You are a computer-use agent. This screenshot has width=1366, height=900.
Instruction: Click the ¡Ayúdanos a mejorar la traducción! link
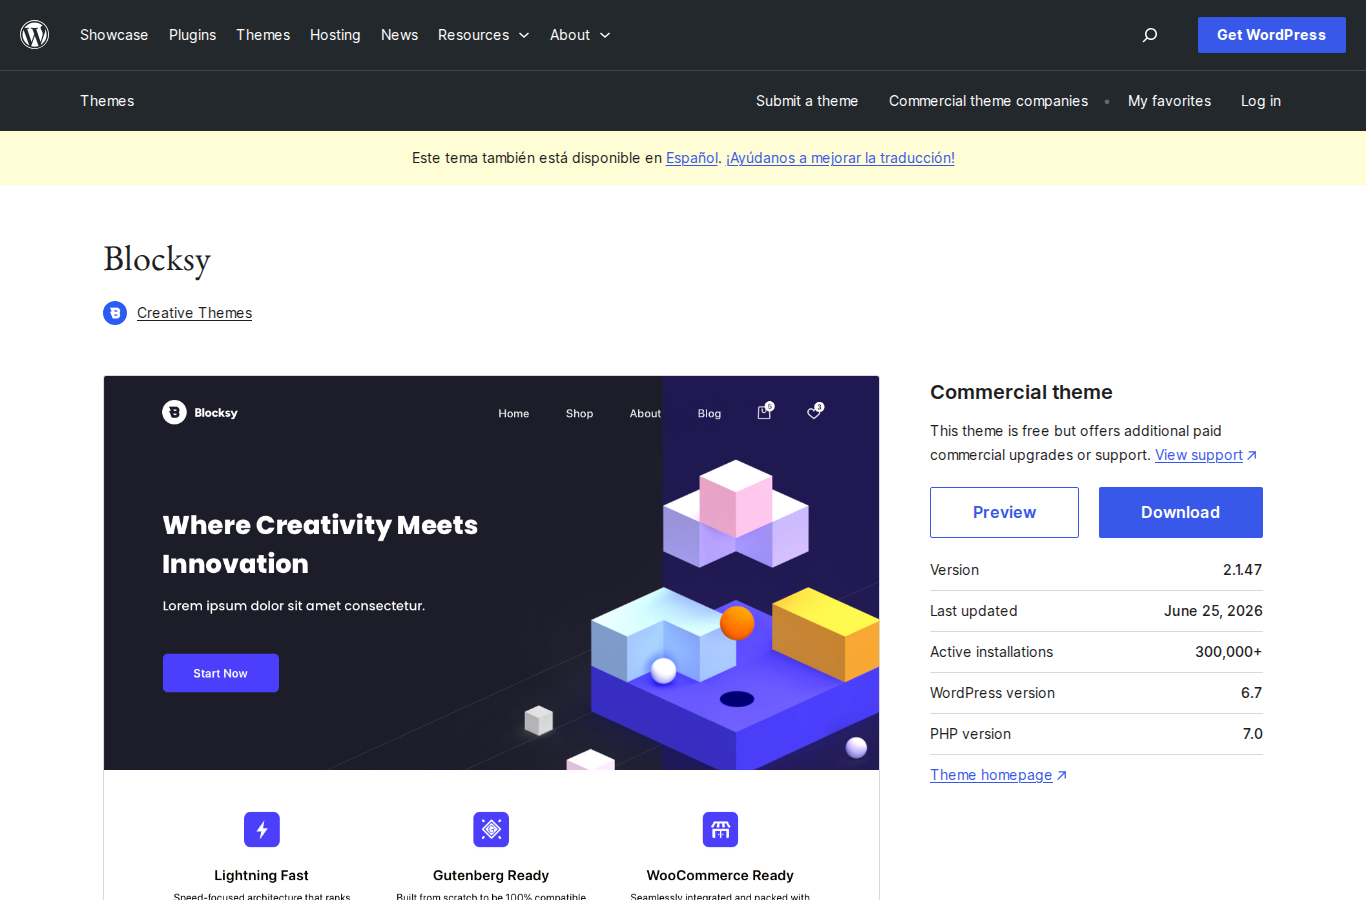pyautogui.click(x=840, y=158)
